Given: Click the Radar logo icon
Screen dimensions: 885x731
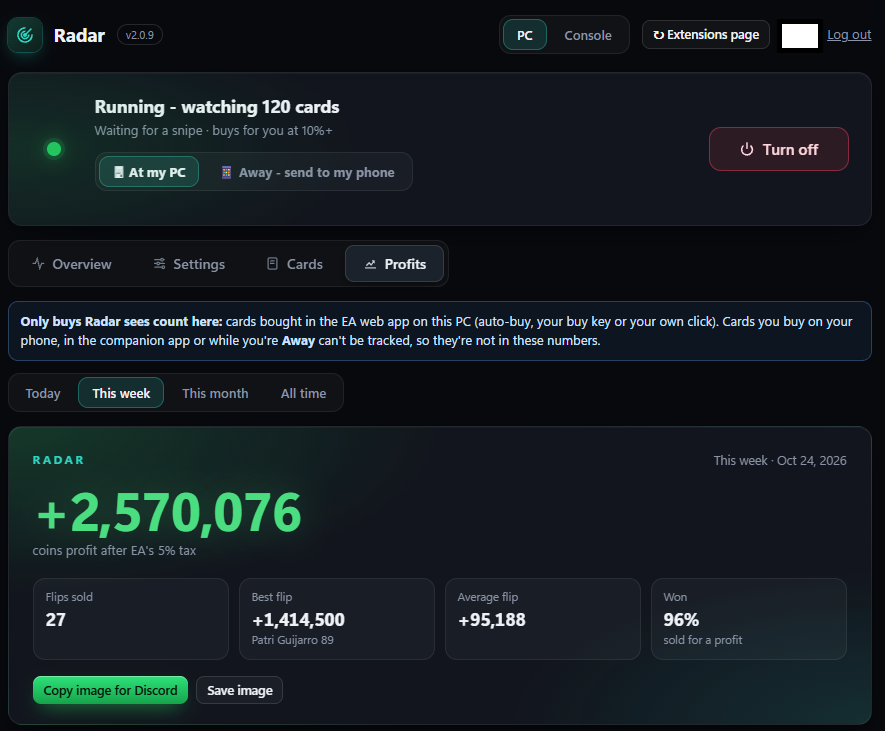Looking at the screenshot, I should (x=25, y=35).
